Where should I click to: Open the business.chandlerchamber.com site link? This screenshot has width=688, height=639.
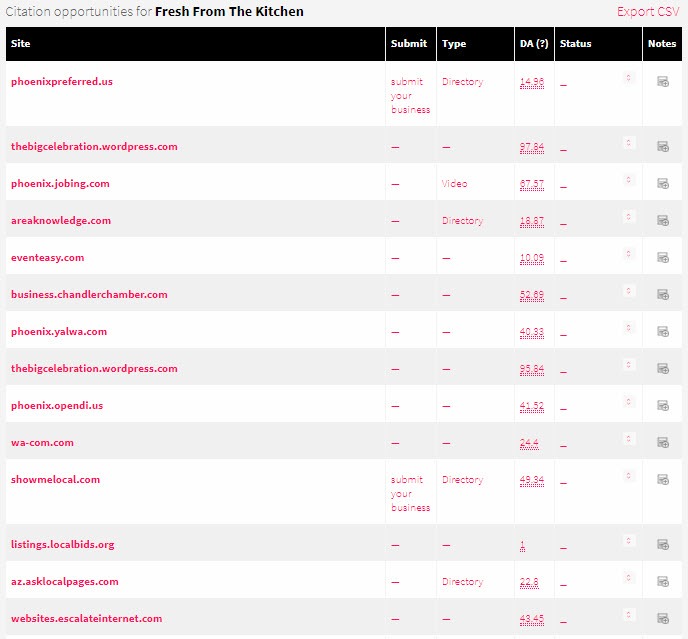point(89,294)
